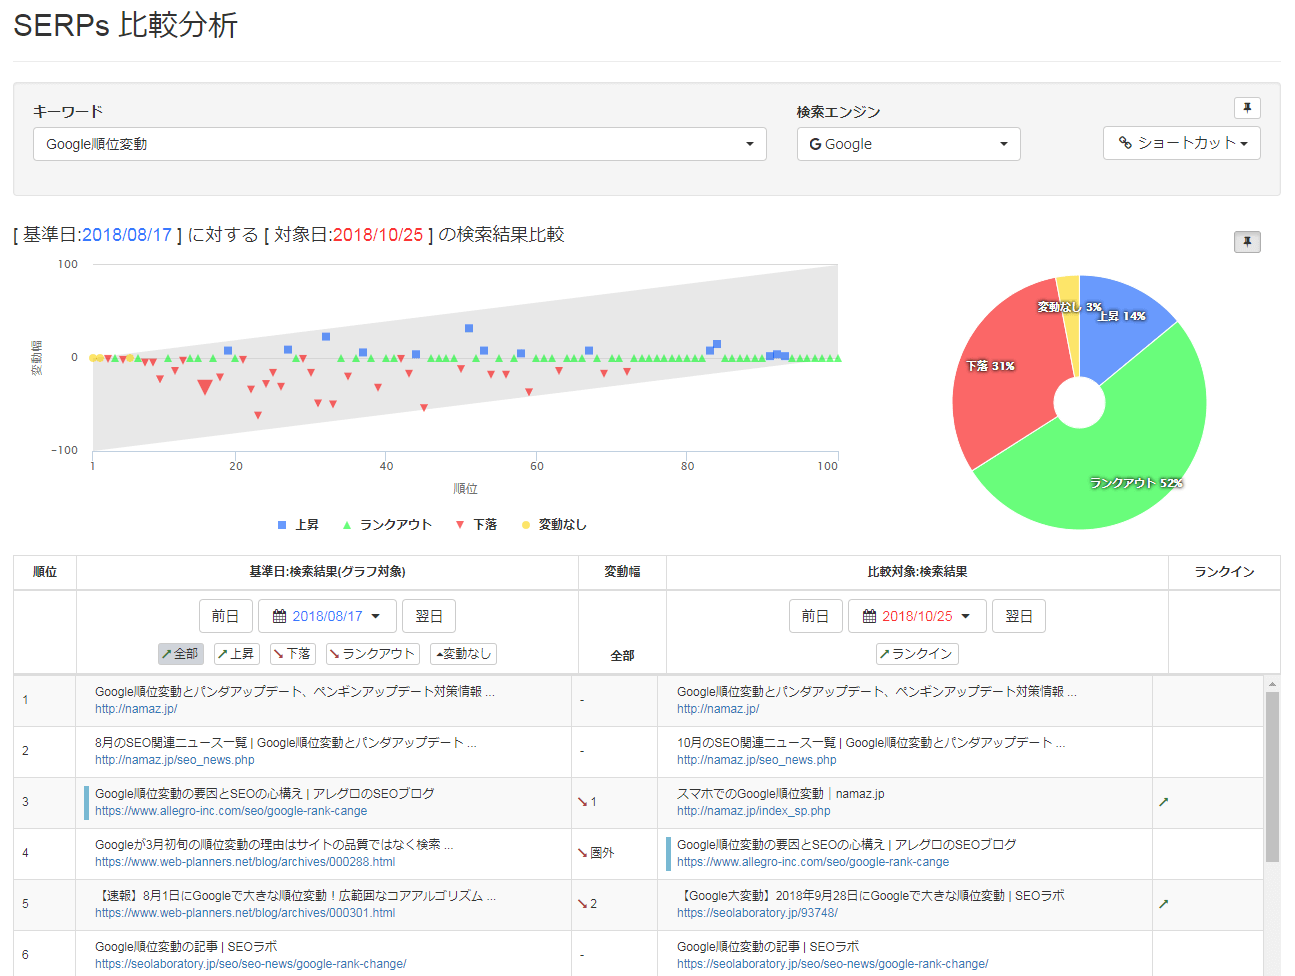Click the down-arrow 圏外 change indicator in row 4
The height and width of the screenshot is (976, 1295).
click(x=595, y=853)
